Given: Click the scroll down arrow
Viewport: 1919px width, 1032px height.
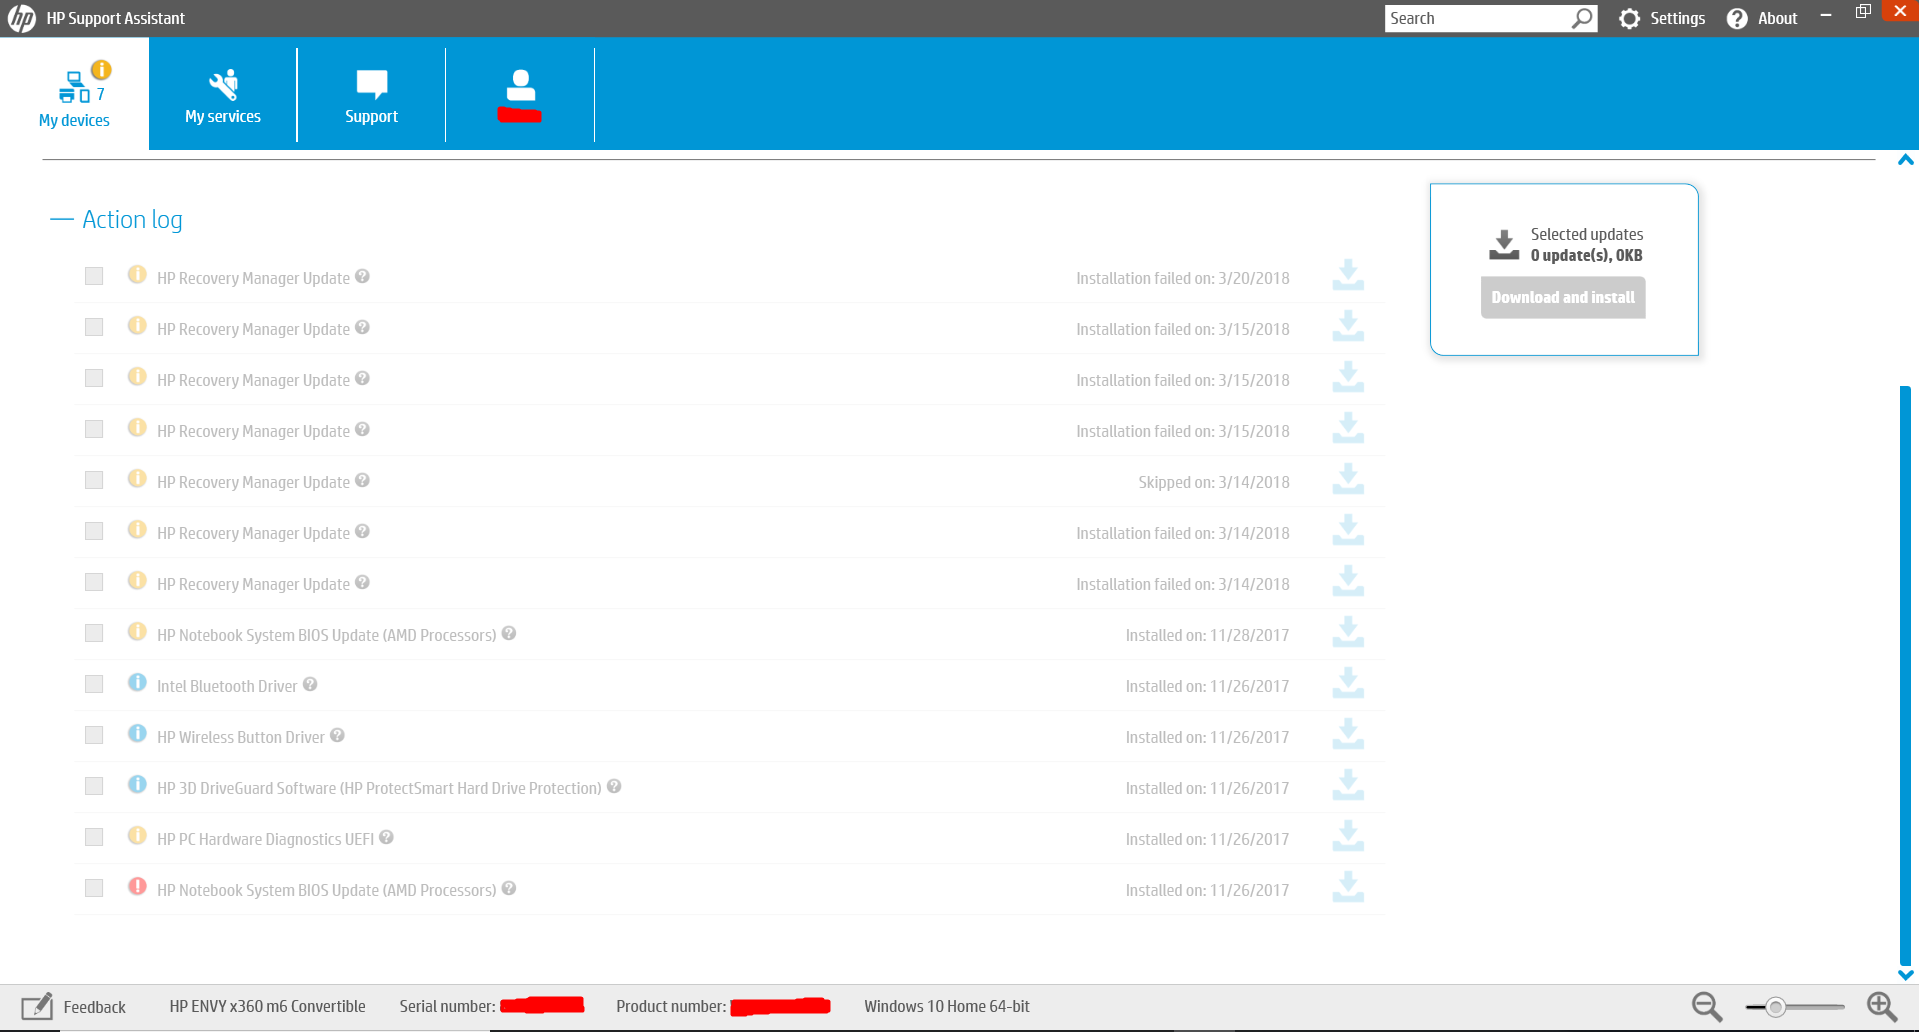Looking at the screenshot, I should point(1906,975).
